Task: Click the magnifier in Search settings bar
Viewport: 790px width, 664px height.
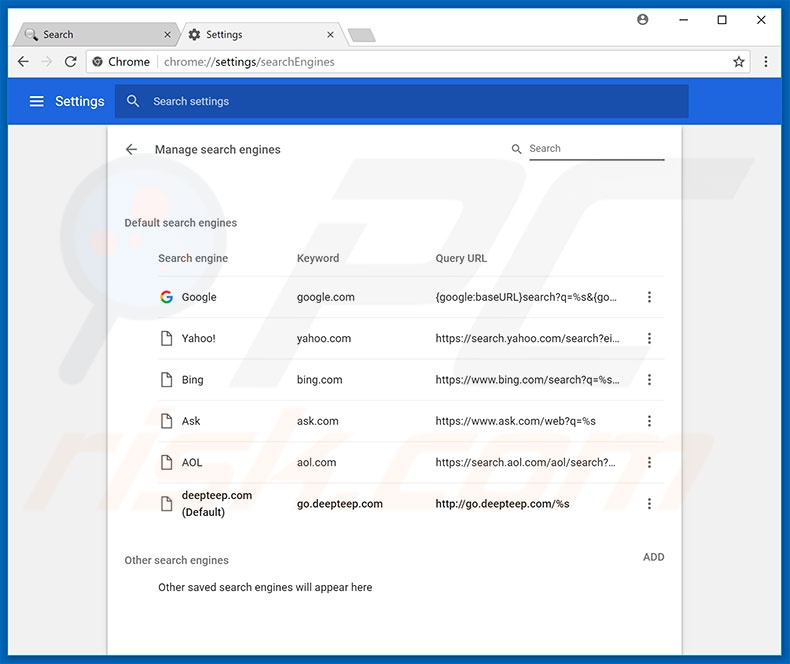Action: (x=133, y=101)
